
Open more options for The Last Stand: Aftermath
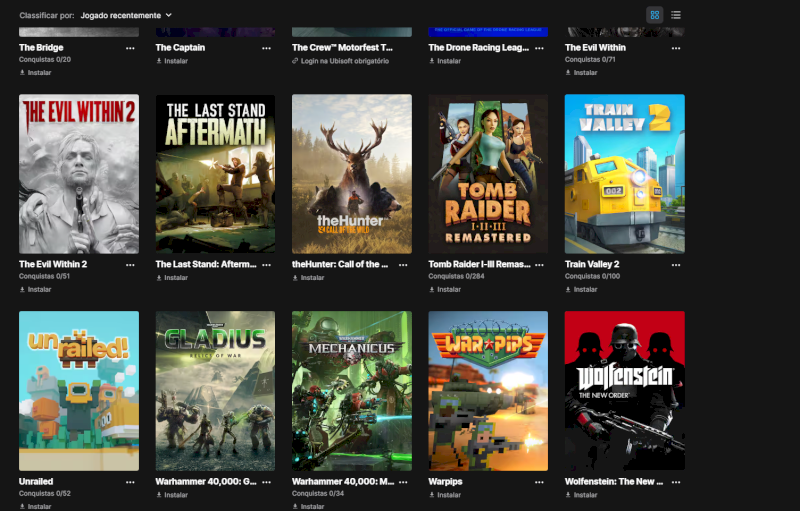266,265
